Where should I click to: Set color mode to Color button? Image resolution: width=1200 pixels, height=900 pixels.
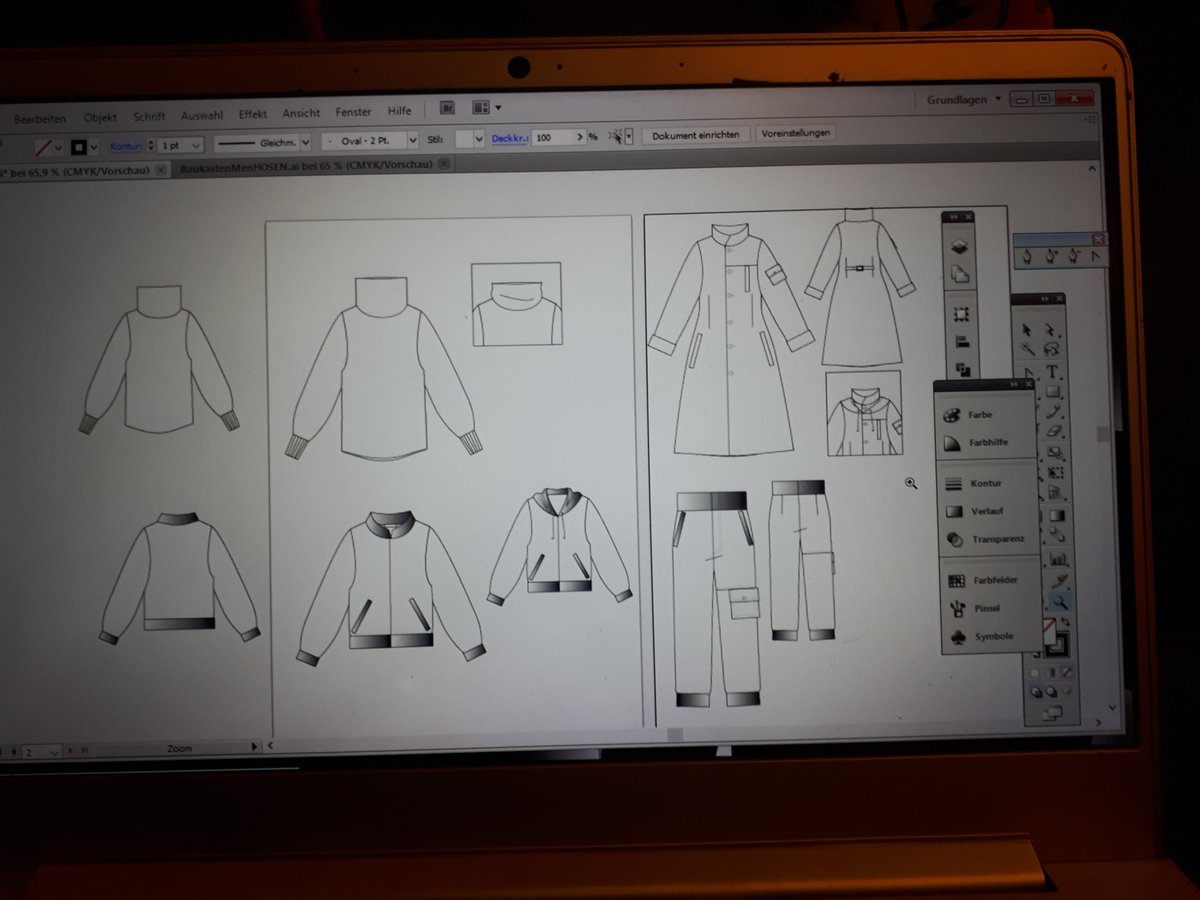click(1035, 673)
